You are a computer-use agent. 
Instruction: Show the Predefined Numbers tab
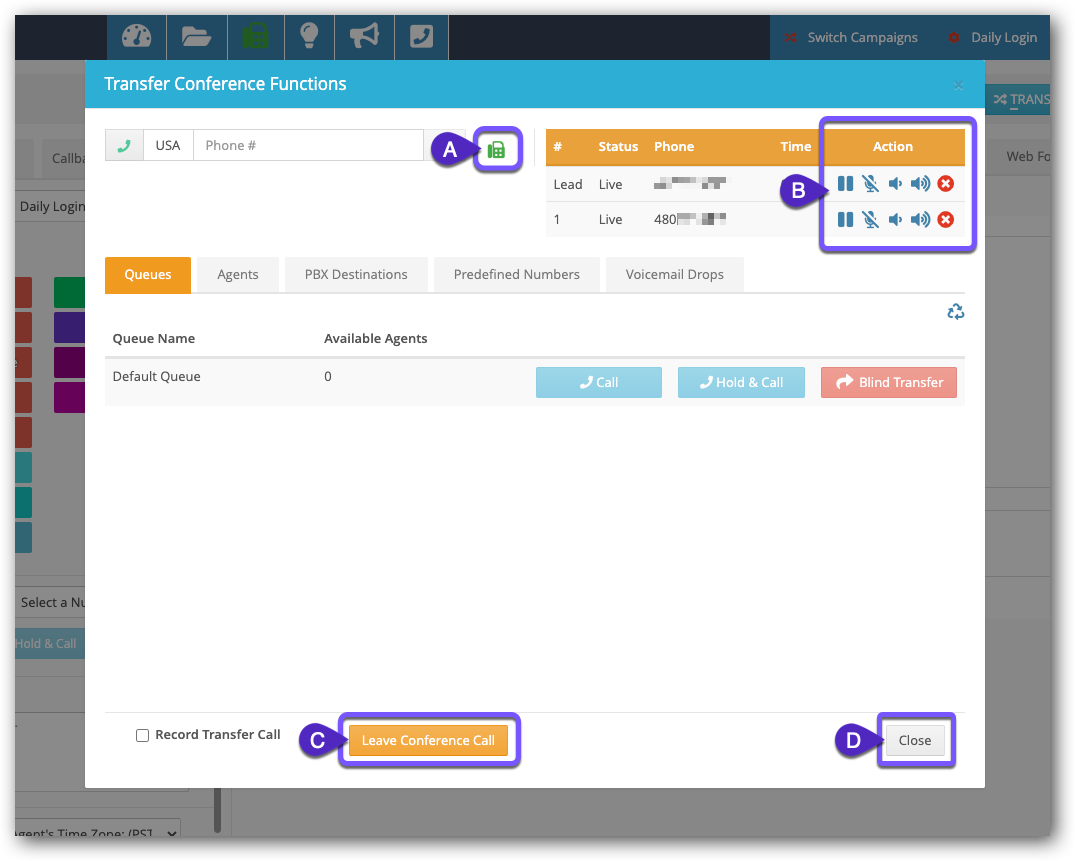click(516, 275)
